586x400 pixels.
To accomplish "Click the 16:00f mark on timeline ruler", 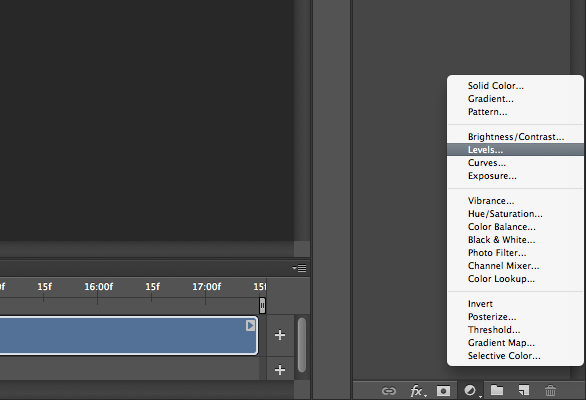I will click(98, 287).
